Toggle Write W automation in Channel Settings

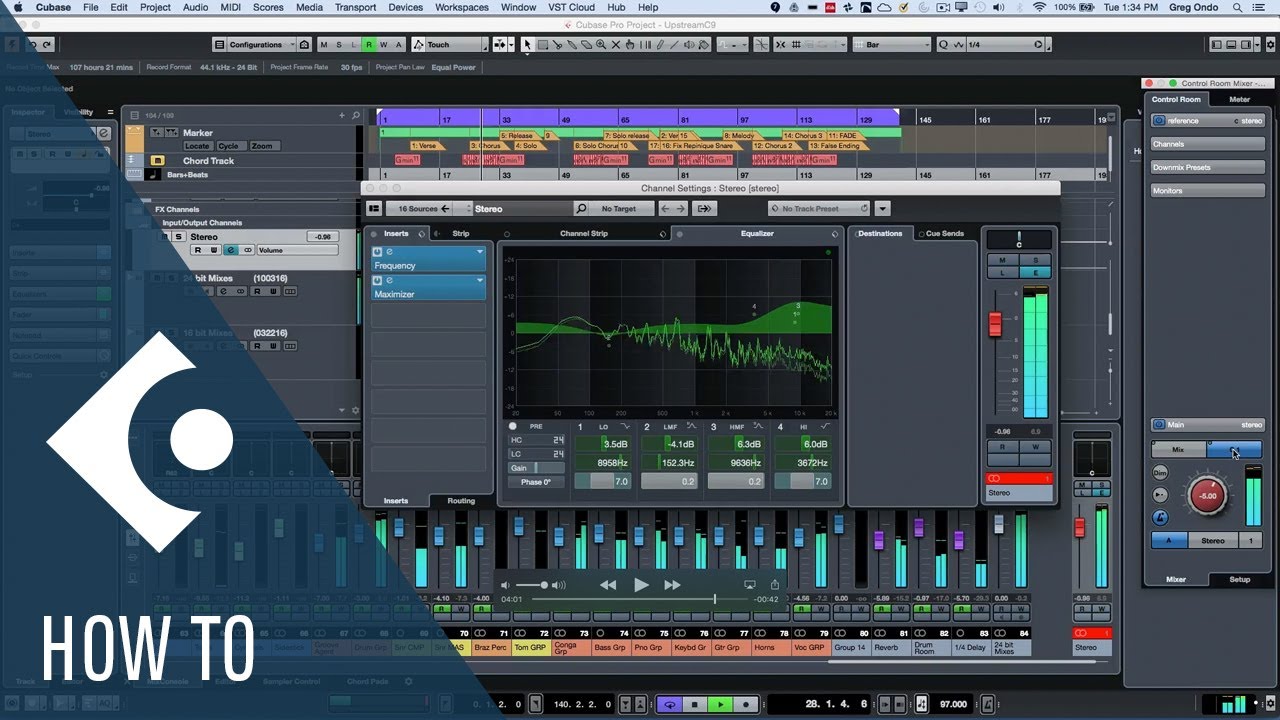1035,447
